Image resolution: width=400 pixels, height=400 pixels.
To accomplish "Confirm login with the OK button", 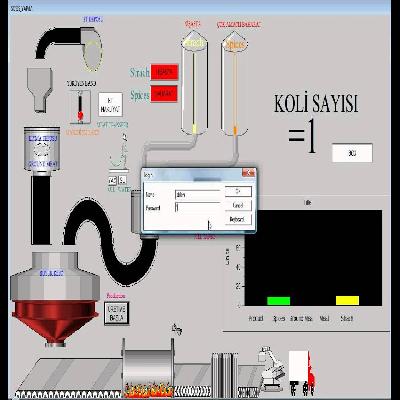I will coord(238,191).
